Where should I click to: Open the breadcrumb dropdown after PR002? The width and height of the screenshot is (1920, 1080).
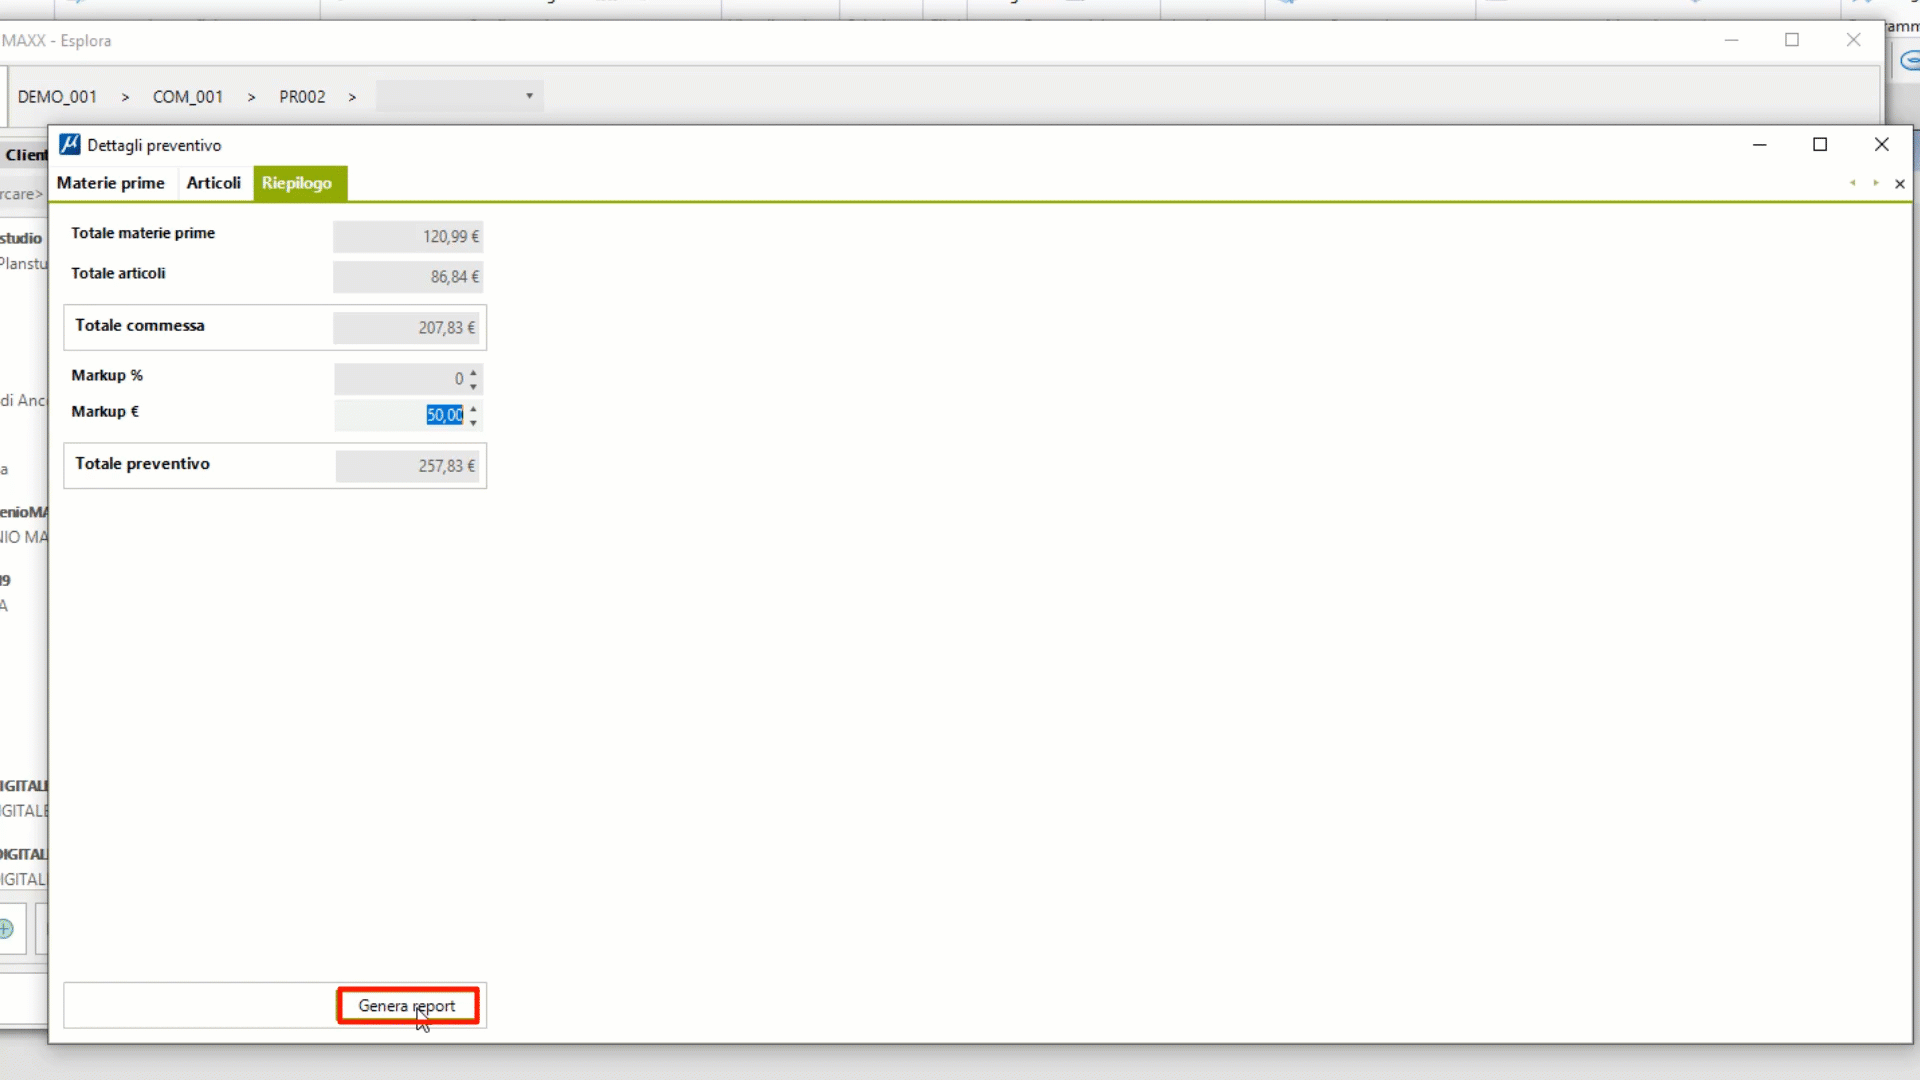point(529,96)
